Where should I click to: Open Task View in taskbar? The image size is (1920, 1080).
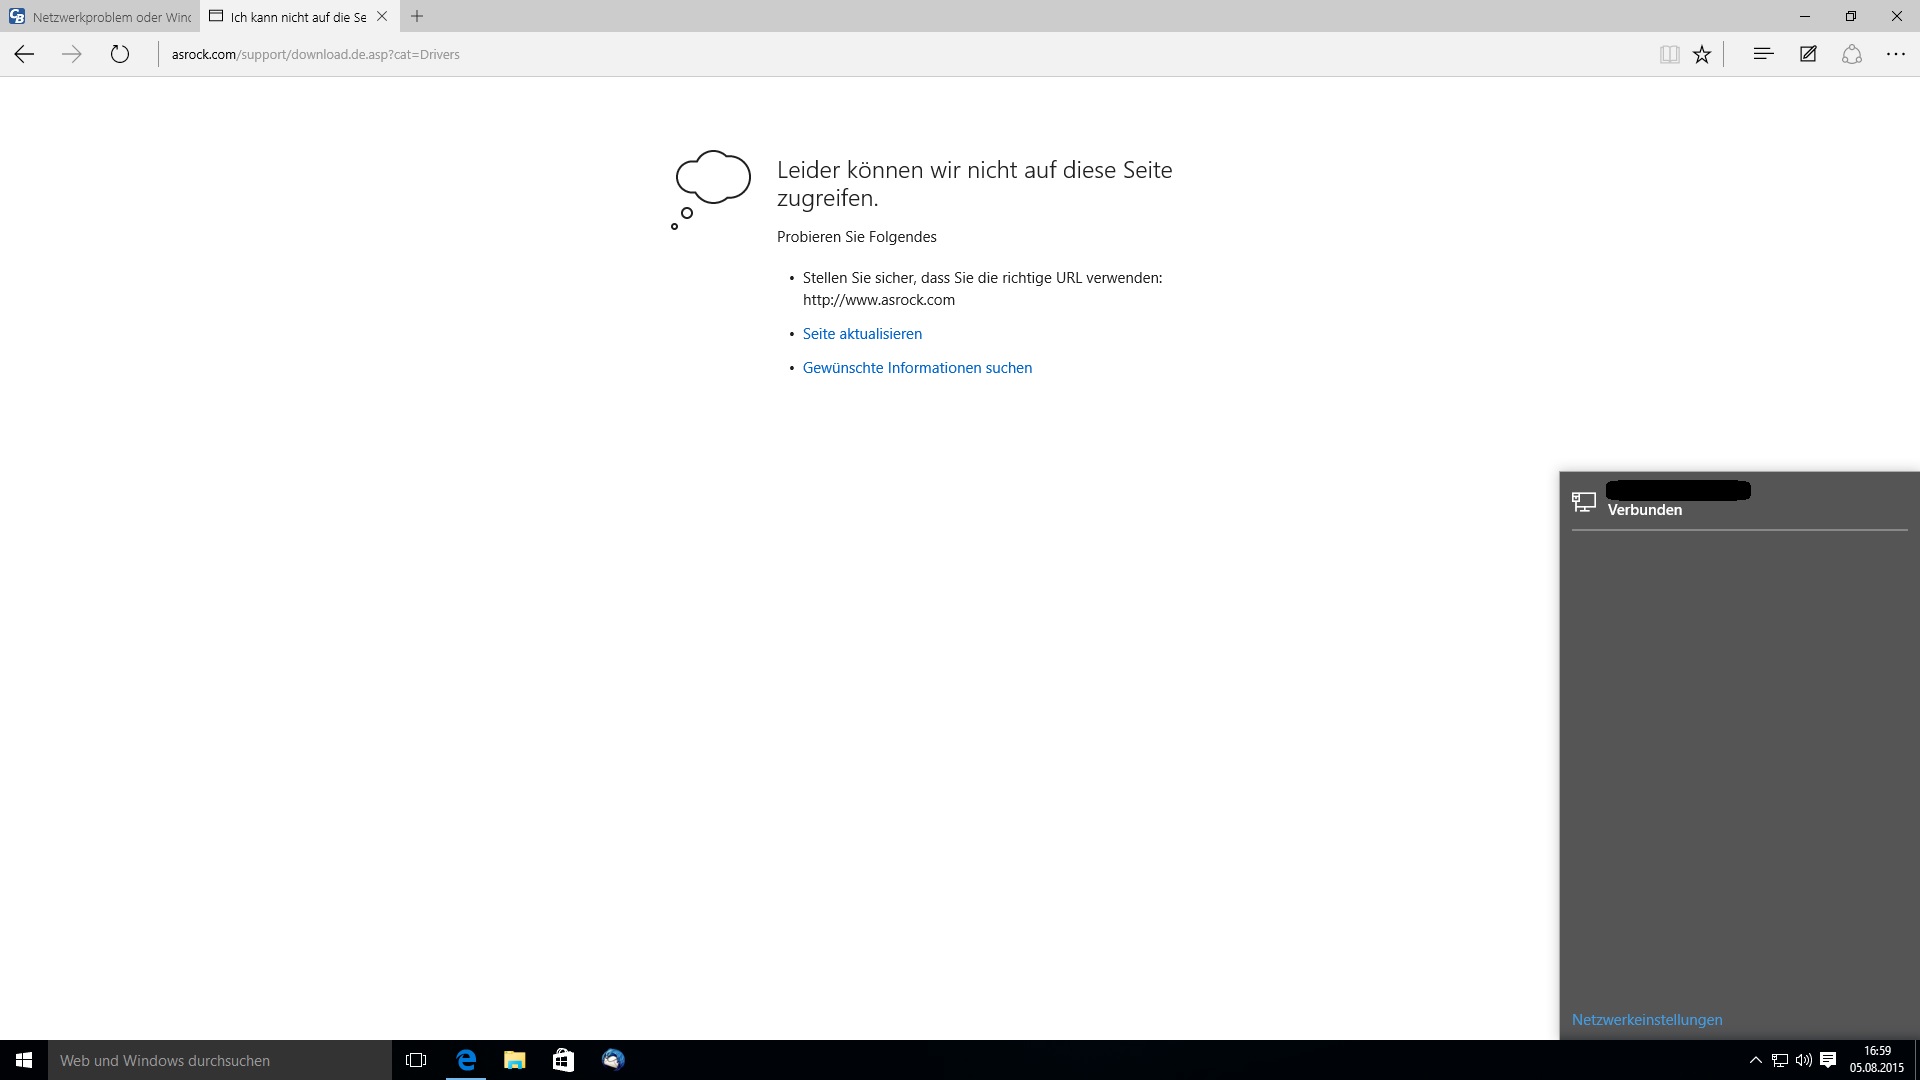416,1060
